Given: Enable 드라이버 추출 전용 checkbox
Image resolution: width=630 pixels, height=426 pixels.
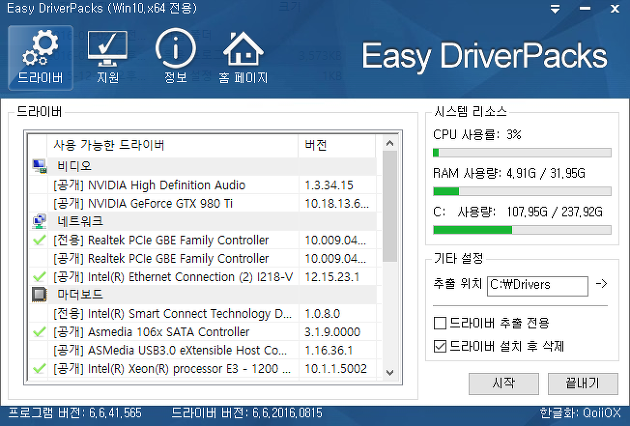Looking at the screenshot, I should pos(440,323).
